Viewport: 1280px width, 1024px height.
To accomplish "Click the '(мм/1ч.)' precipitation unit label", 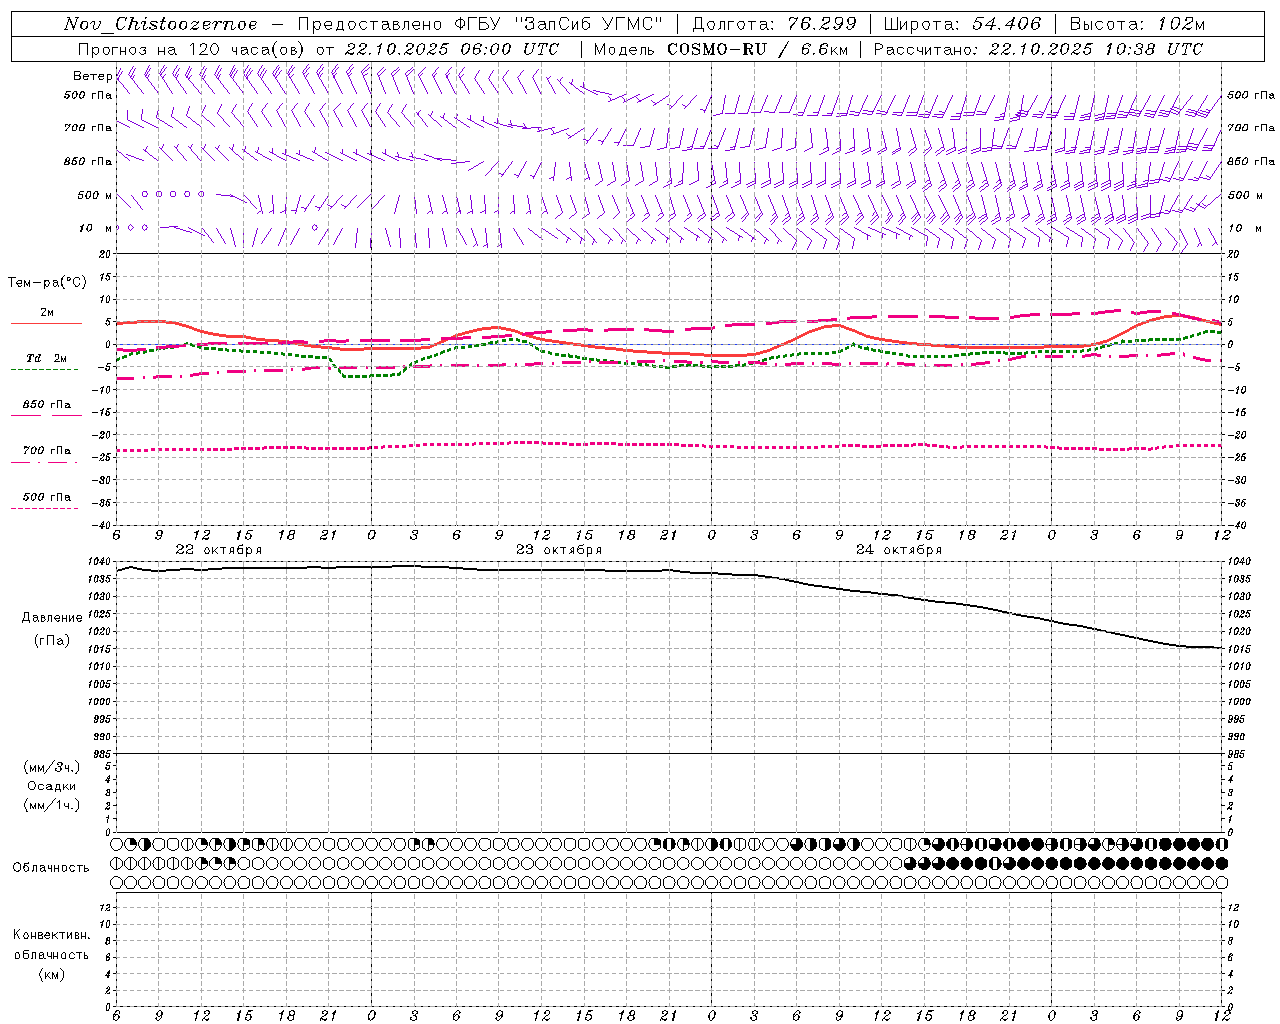I will (x=52, y=805).
